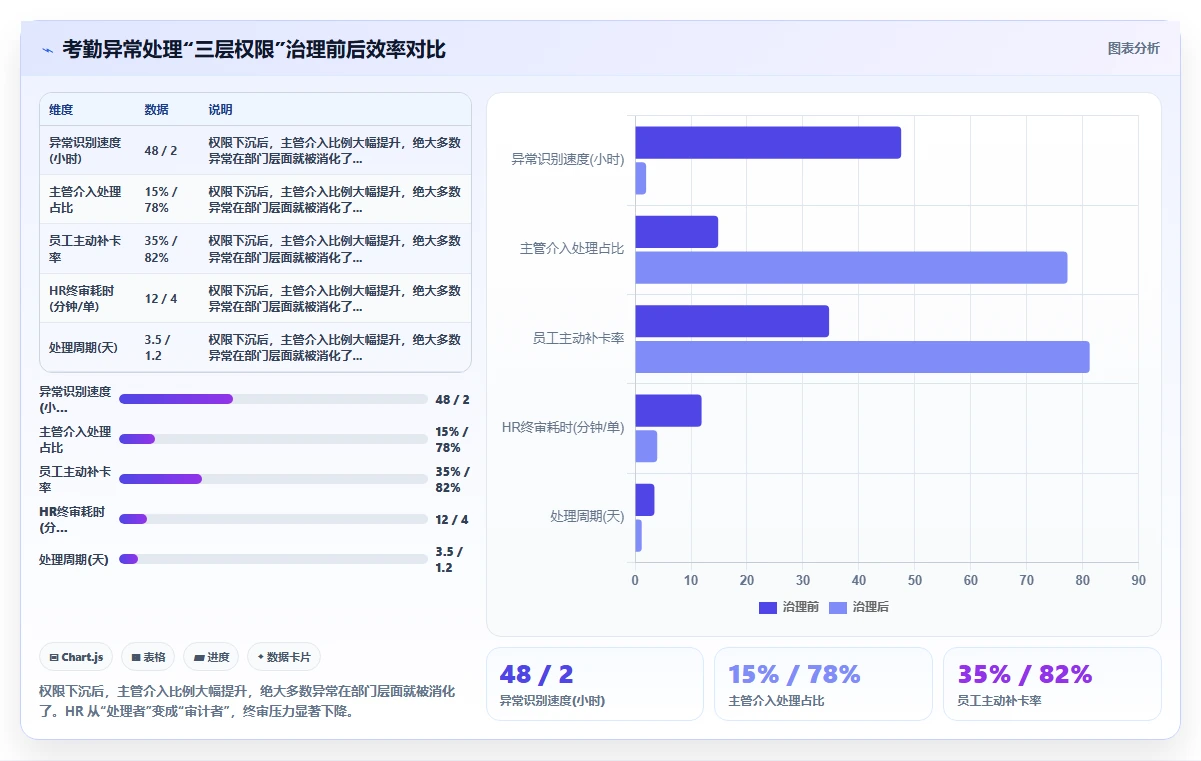The image size is (1201, 761).
Task: Click the 治理前 bar for HR终审耗时
Action: pos(668,411)
